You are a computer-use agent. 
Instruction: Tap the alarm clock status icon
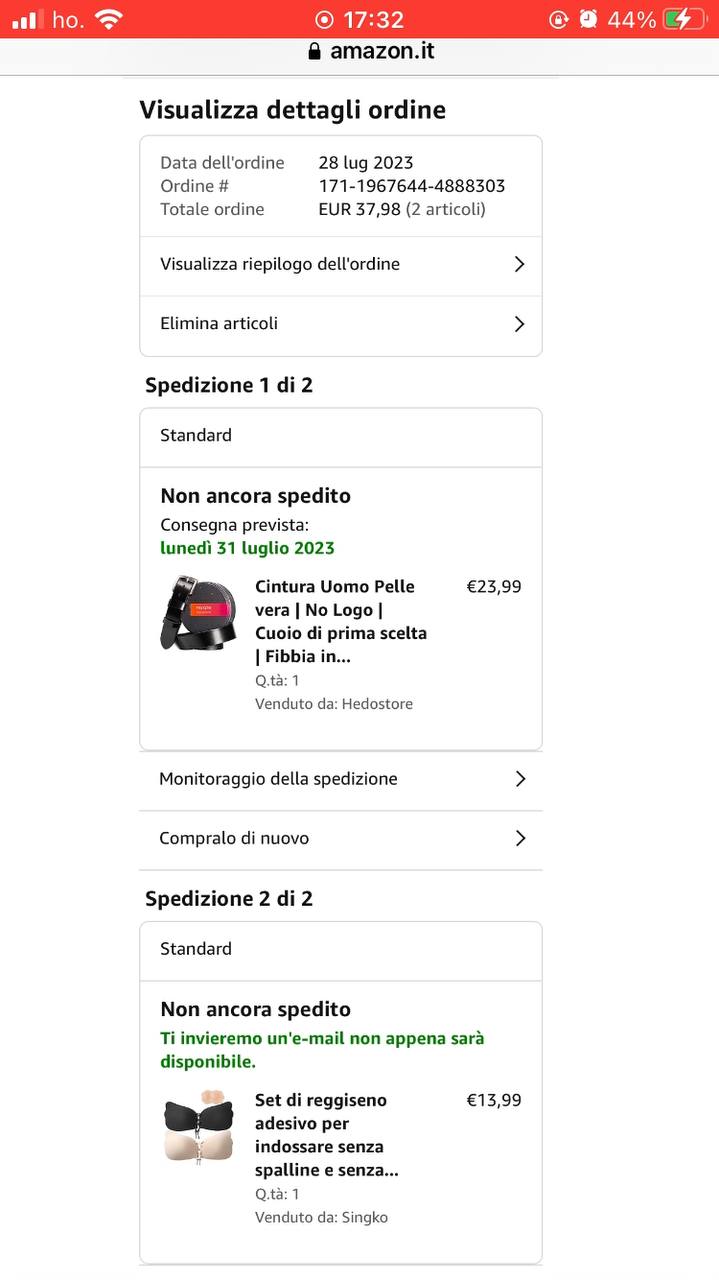click(x=588, y=19)
